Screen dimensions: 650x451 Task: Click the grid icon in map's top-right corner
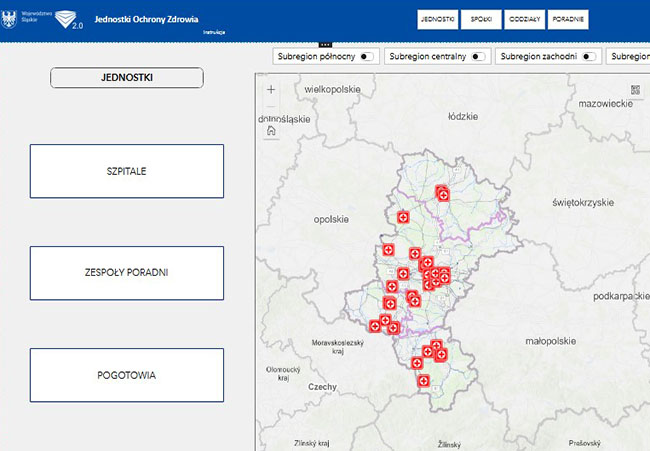click(633, 89)
